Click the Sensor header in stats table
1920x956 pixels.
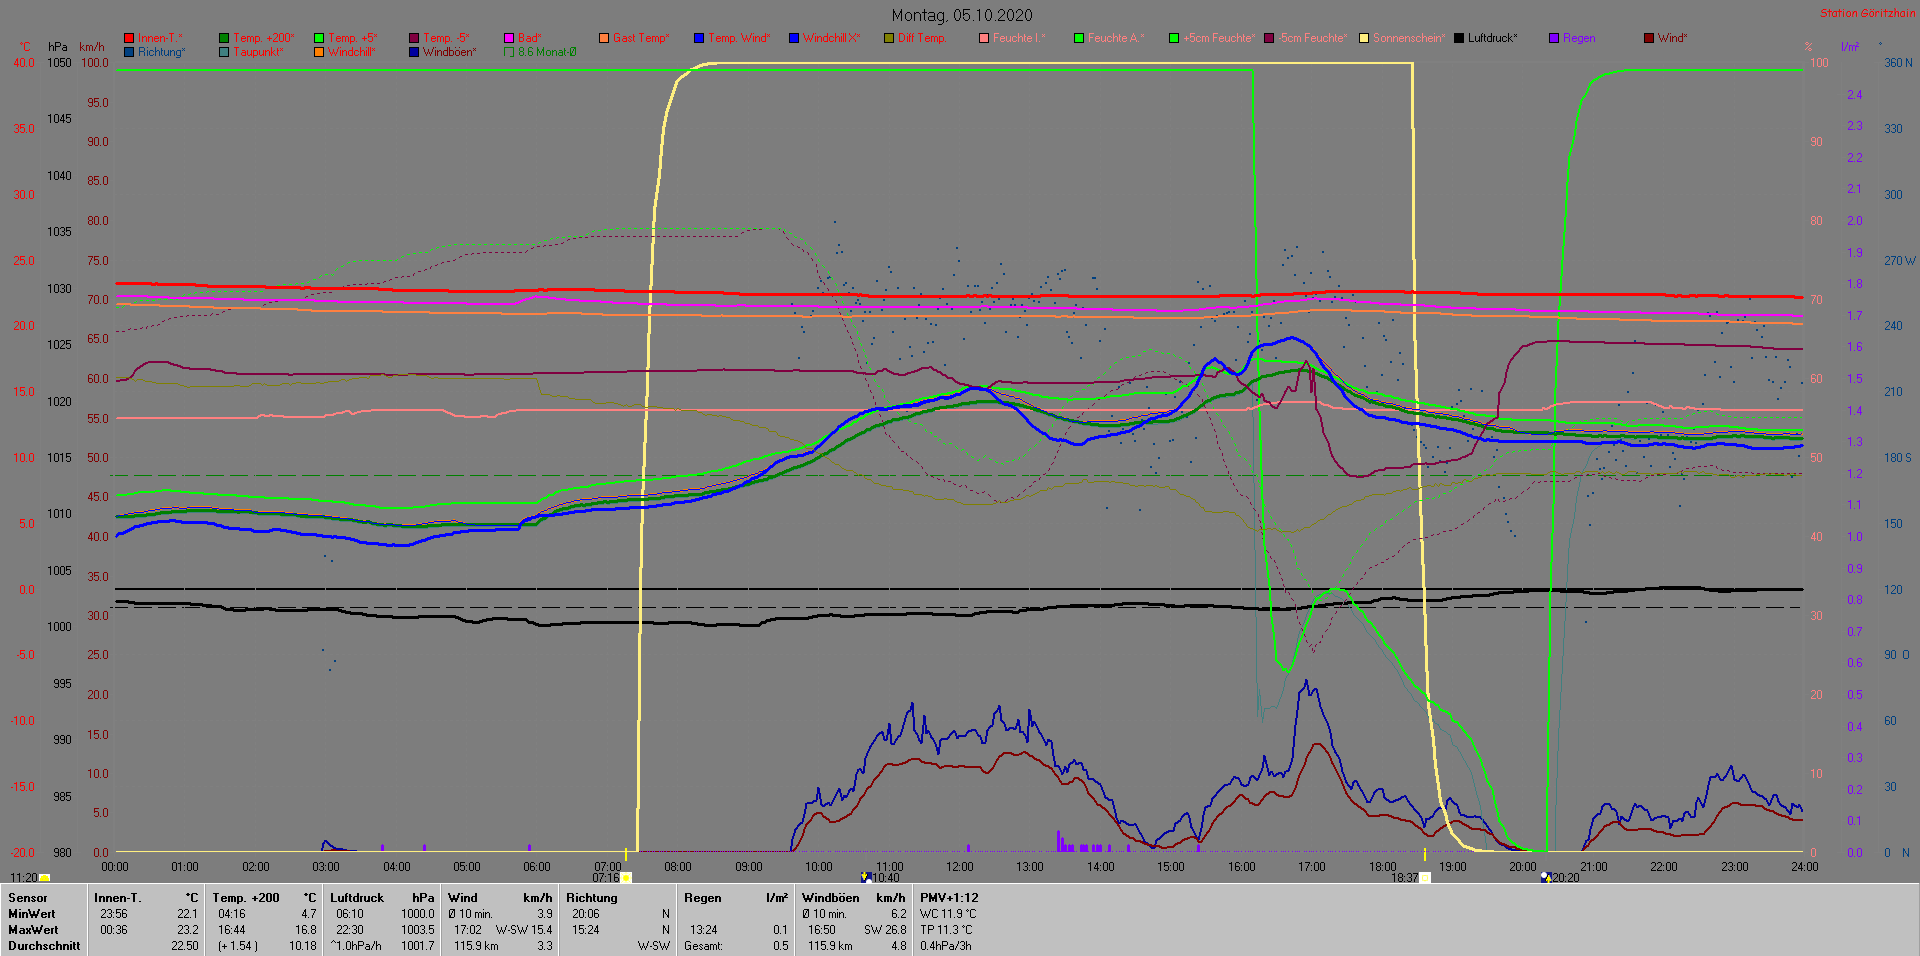(28, 898)
